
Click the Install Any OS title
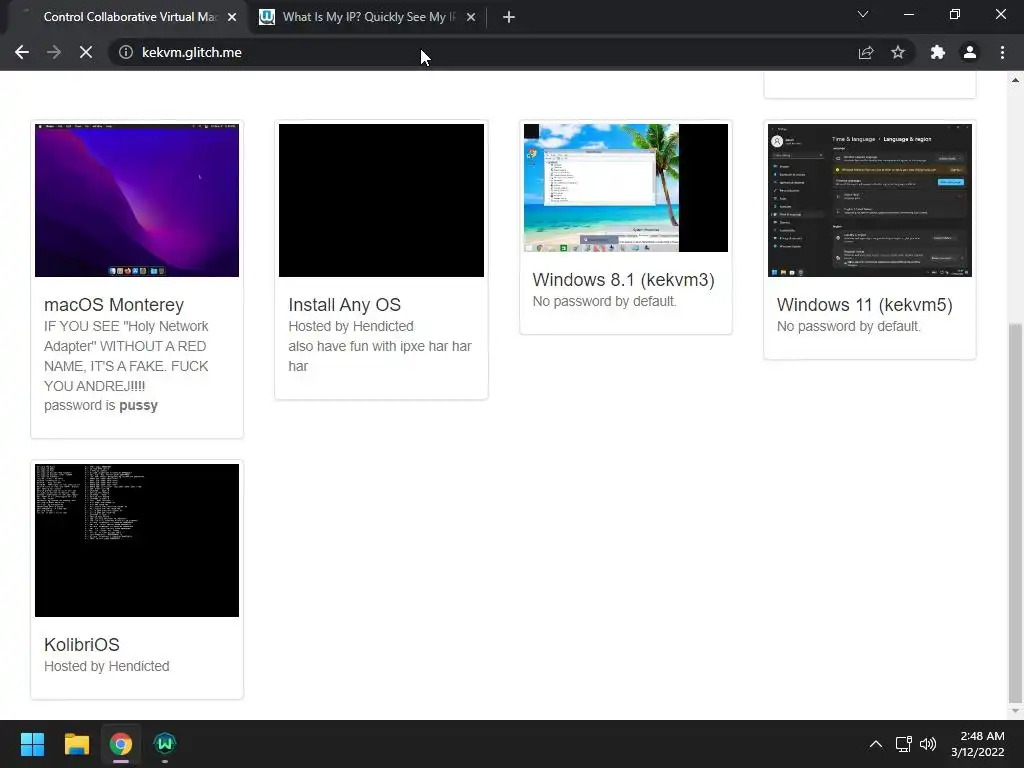344,305
